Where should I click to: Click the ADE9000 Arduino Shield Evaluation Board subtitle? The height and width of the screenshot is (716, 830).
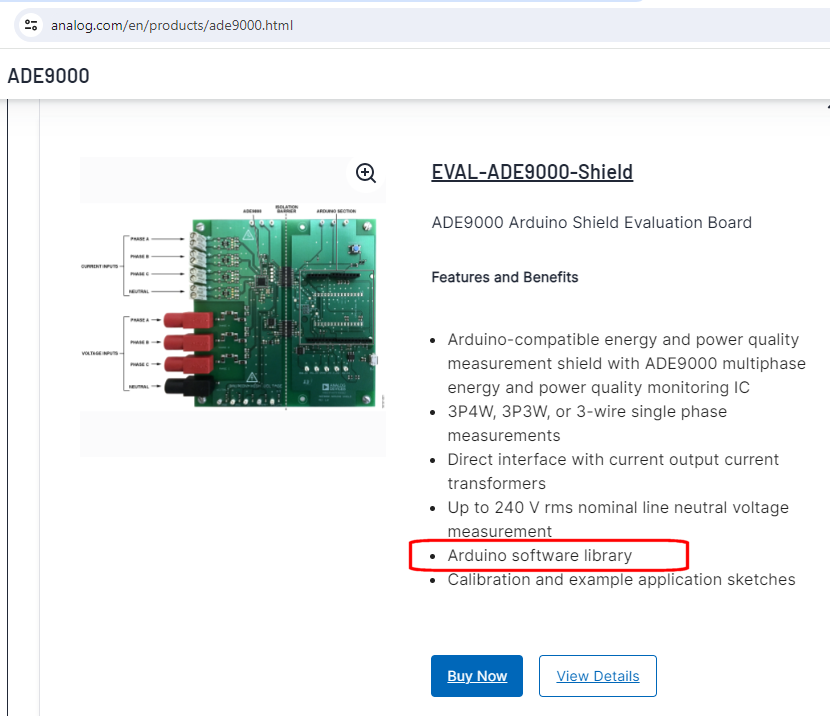tap(591, 222)
